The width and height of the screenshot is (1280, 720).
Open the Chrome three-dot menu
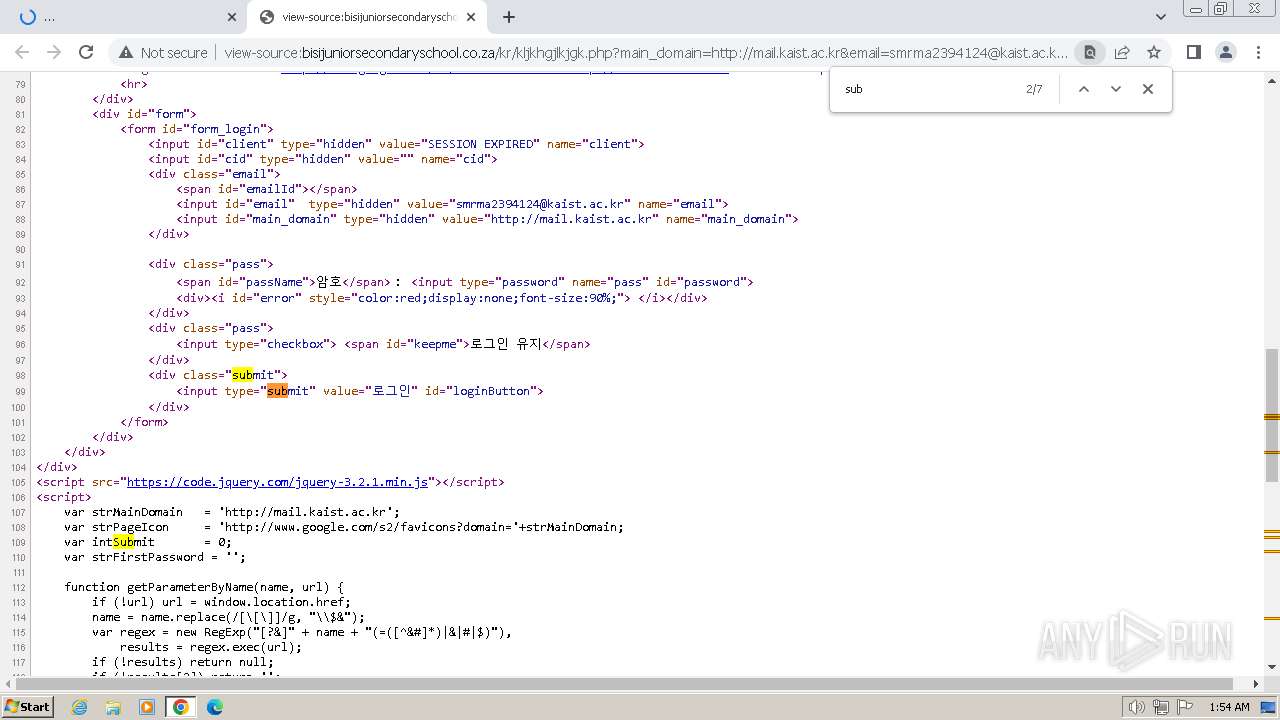pos(1257,52)
